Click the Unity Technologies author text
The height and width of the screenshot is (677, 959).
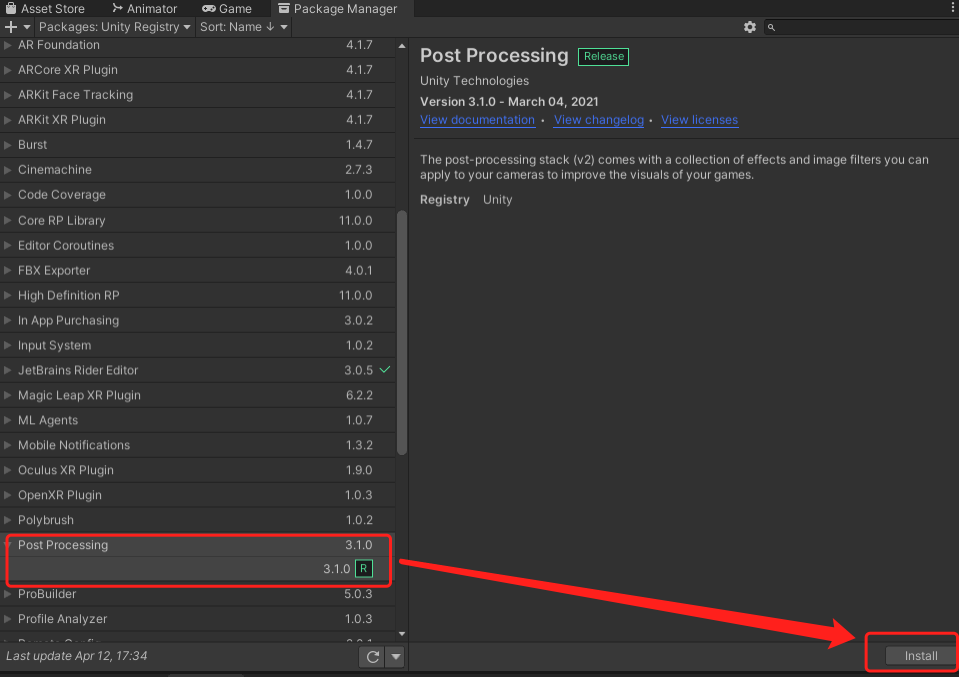coord(474,81)
